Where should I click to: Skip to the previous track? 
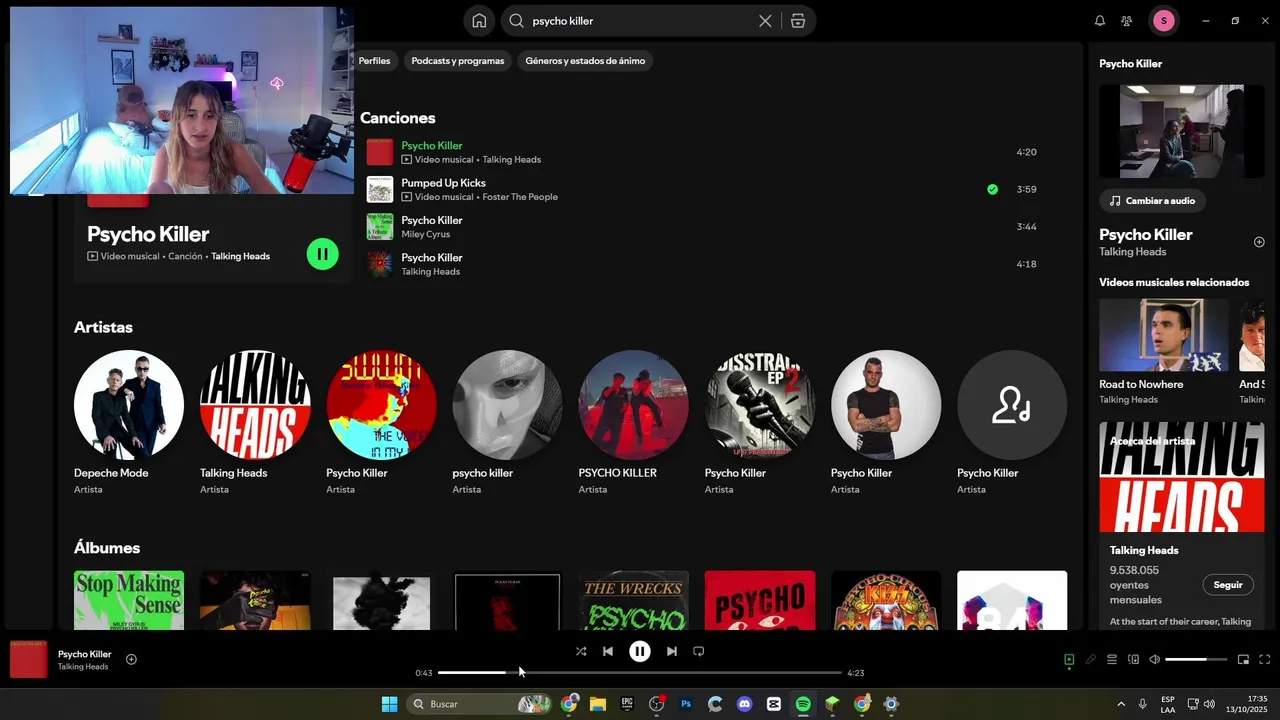click(x=608, y=651)
